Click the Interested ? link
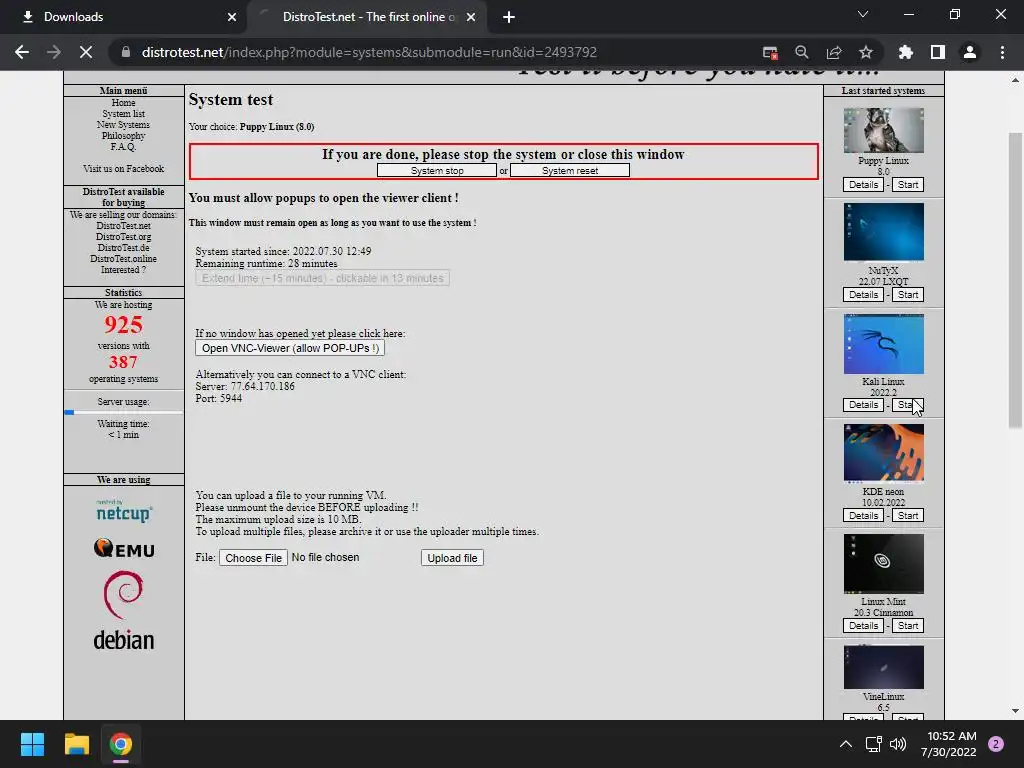Viewport: 1024px width, 768px height. (123, 270)
